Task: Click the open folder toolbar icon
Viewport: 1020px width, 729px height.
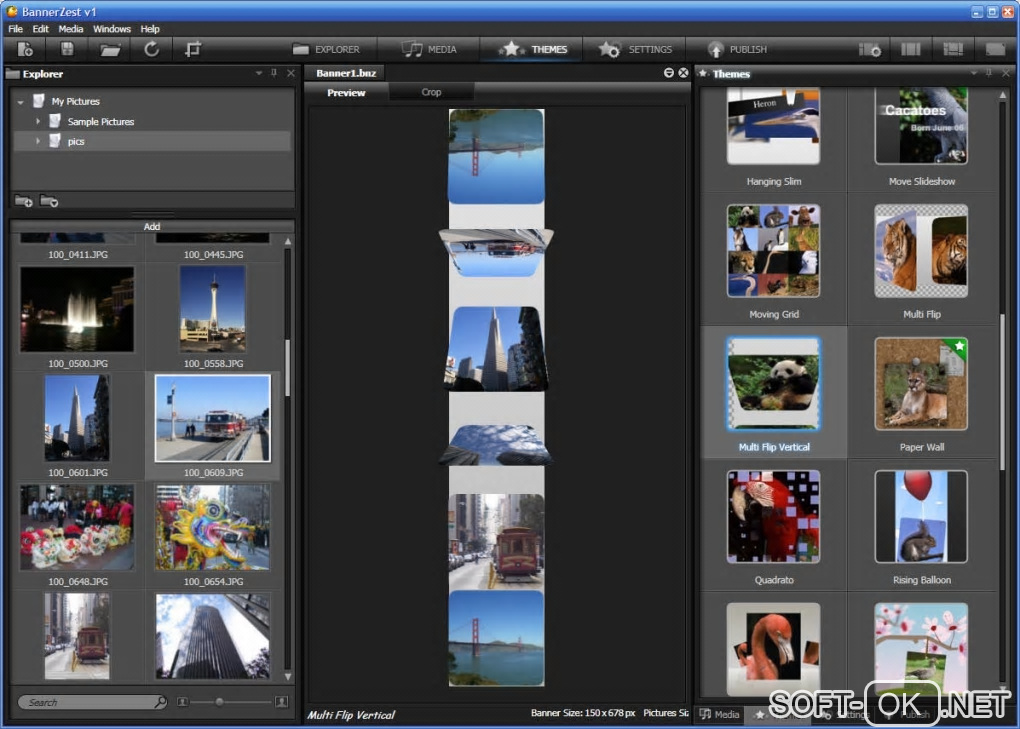Action: [110, 49]
